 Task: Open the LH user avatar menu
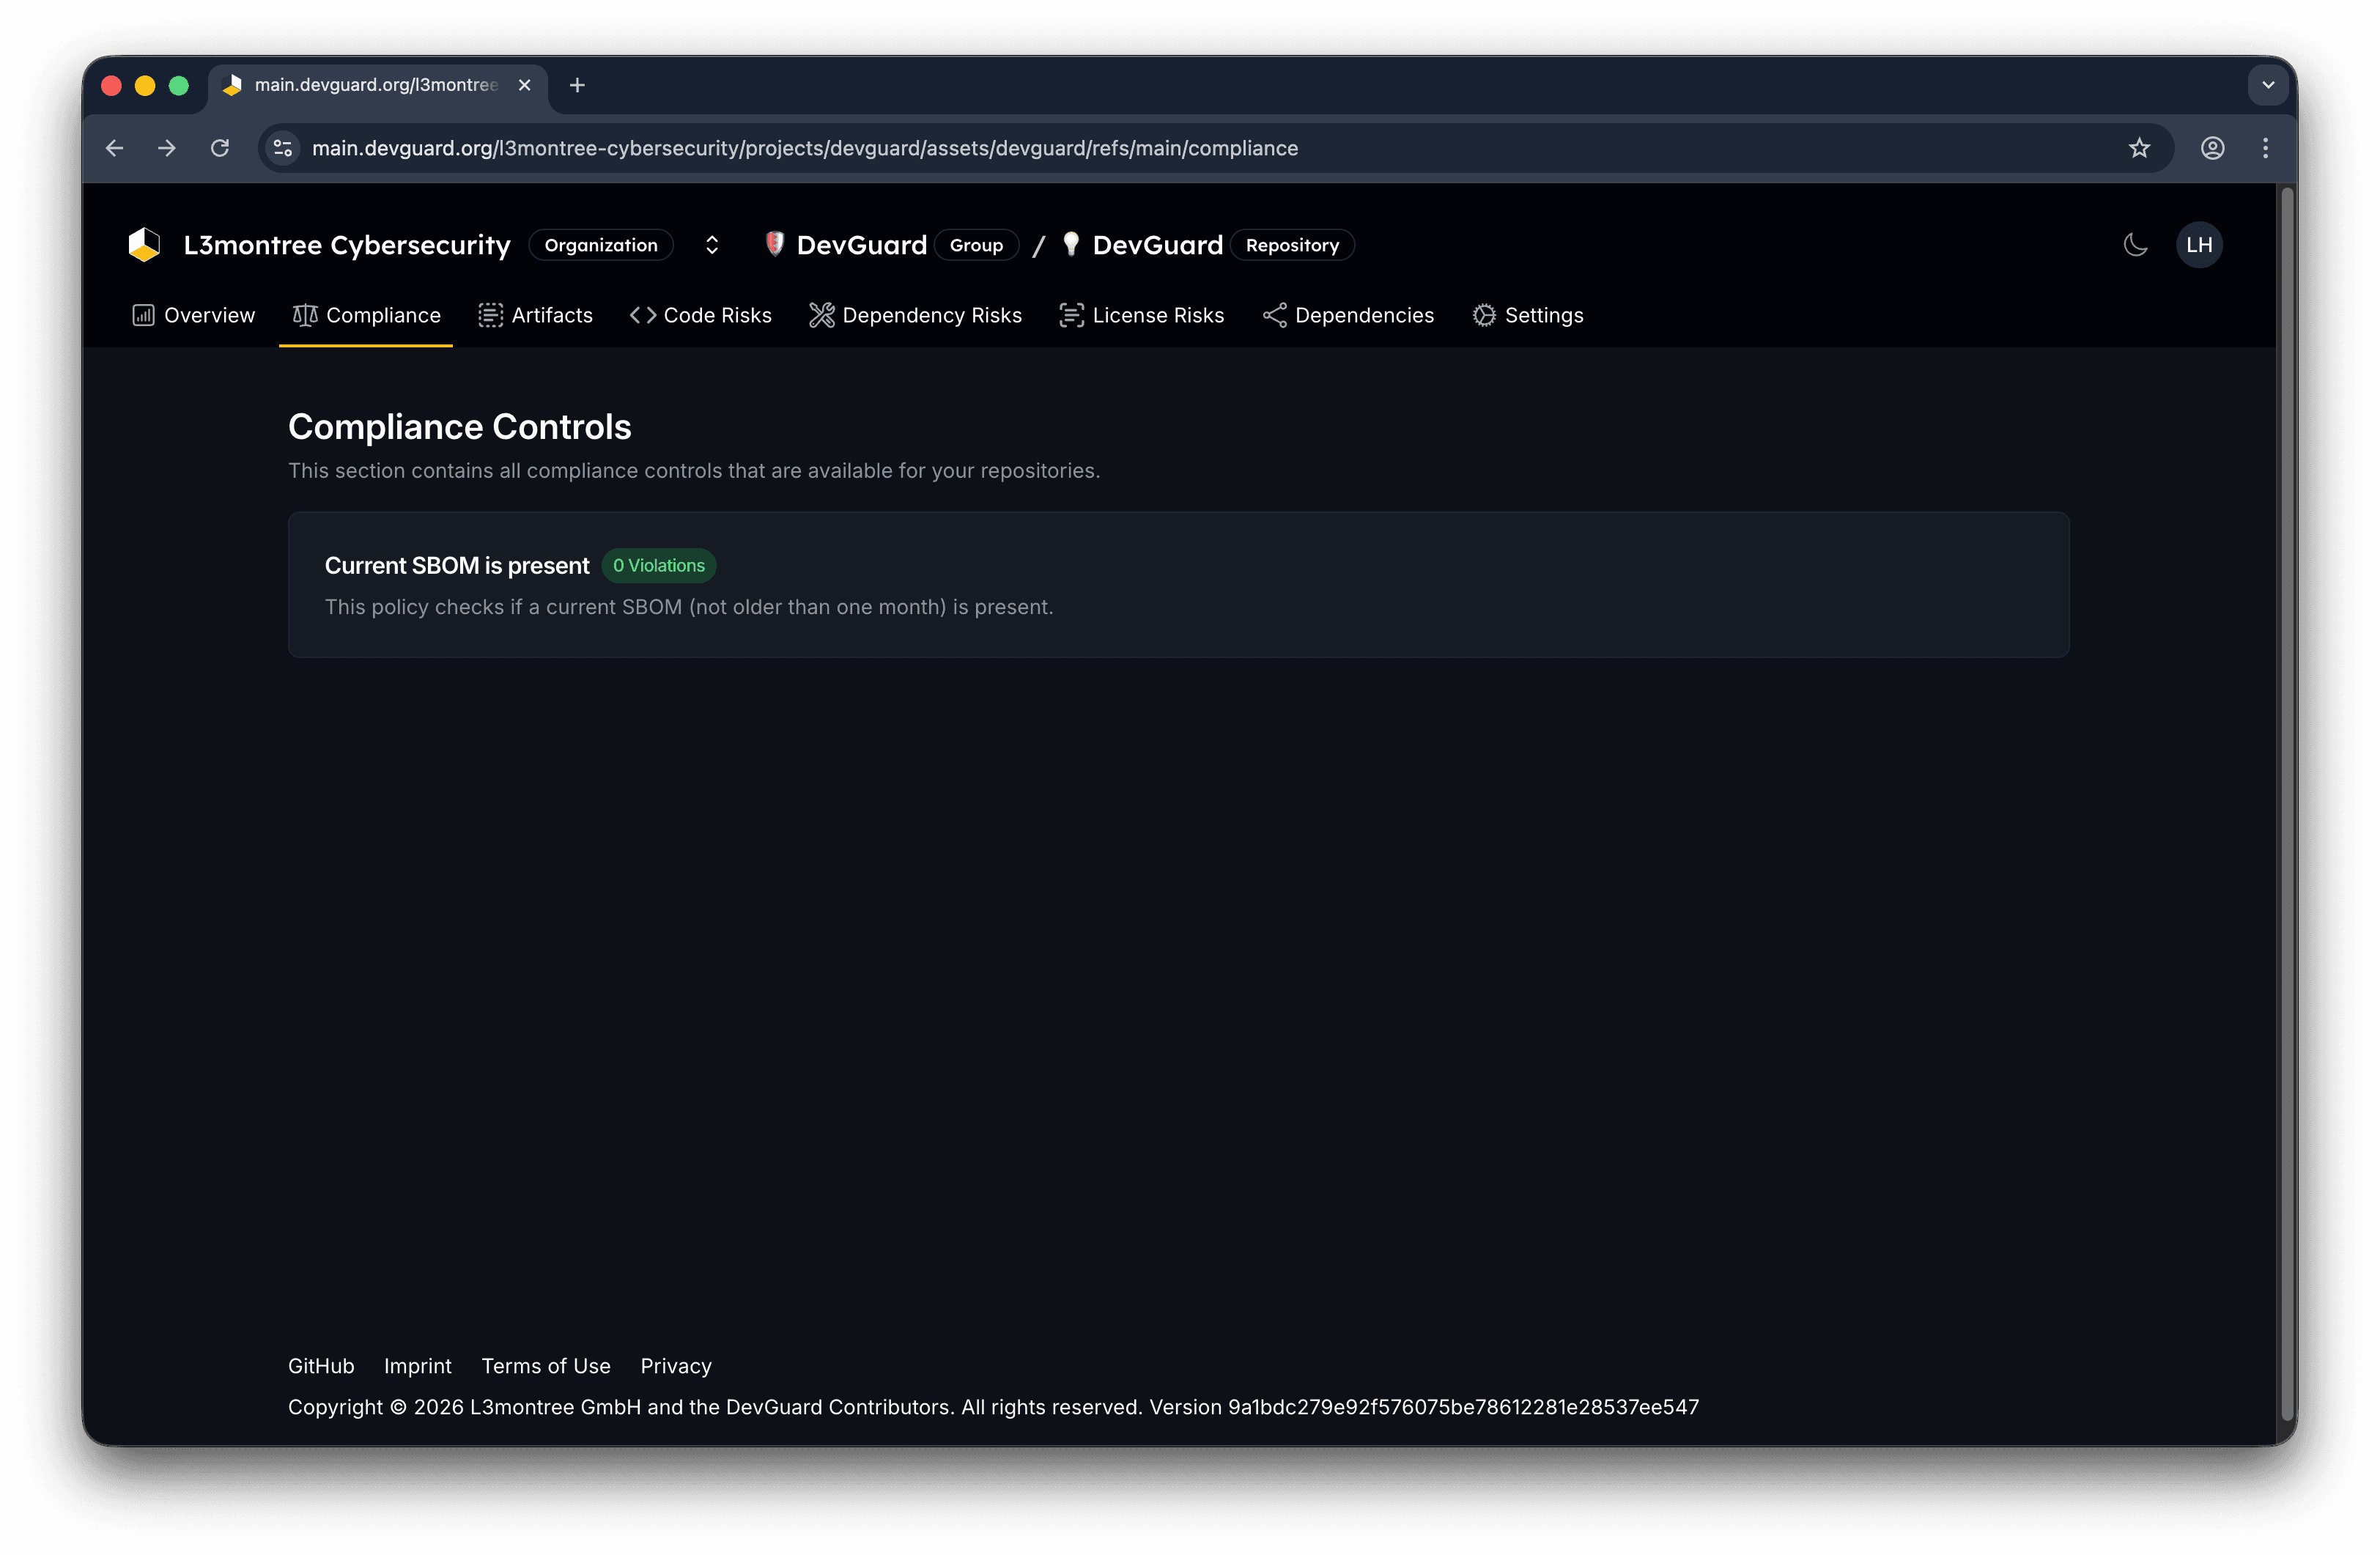[x=2198, y=245]
